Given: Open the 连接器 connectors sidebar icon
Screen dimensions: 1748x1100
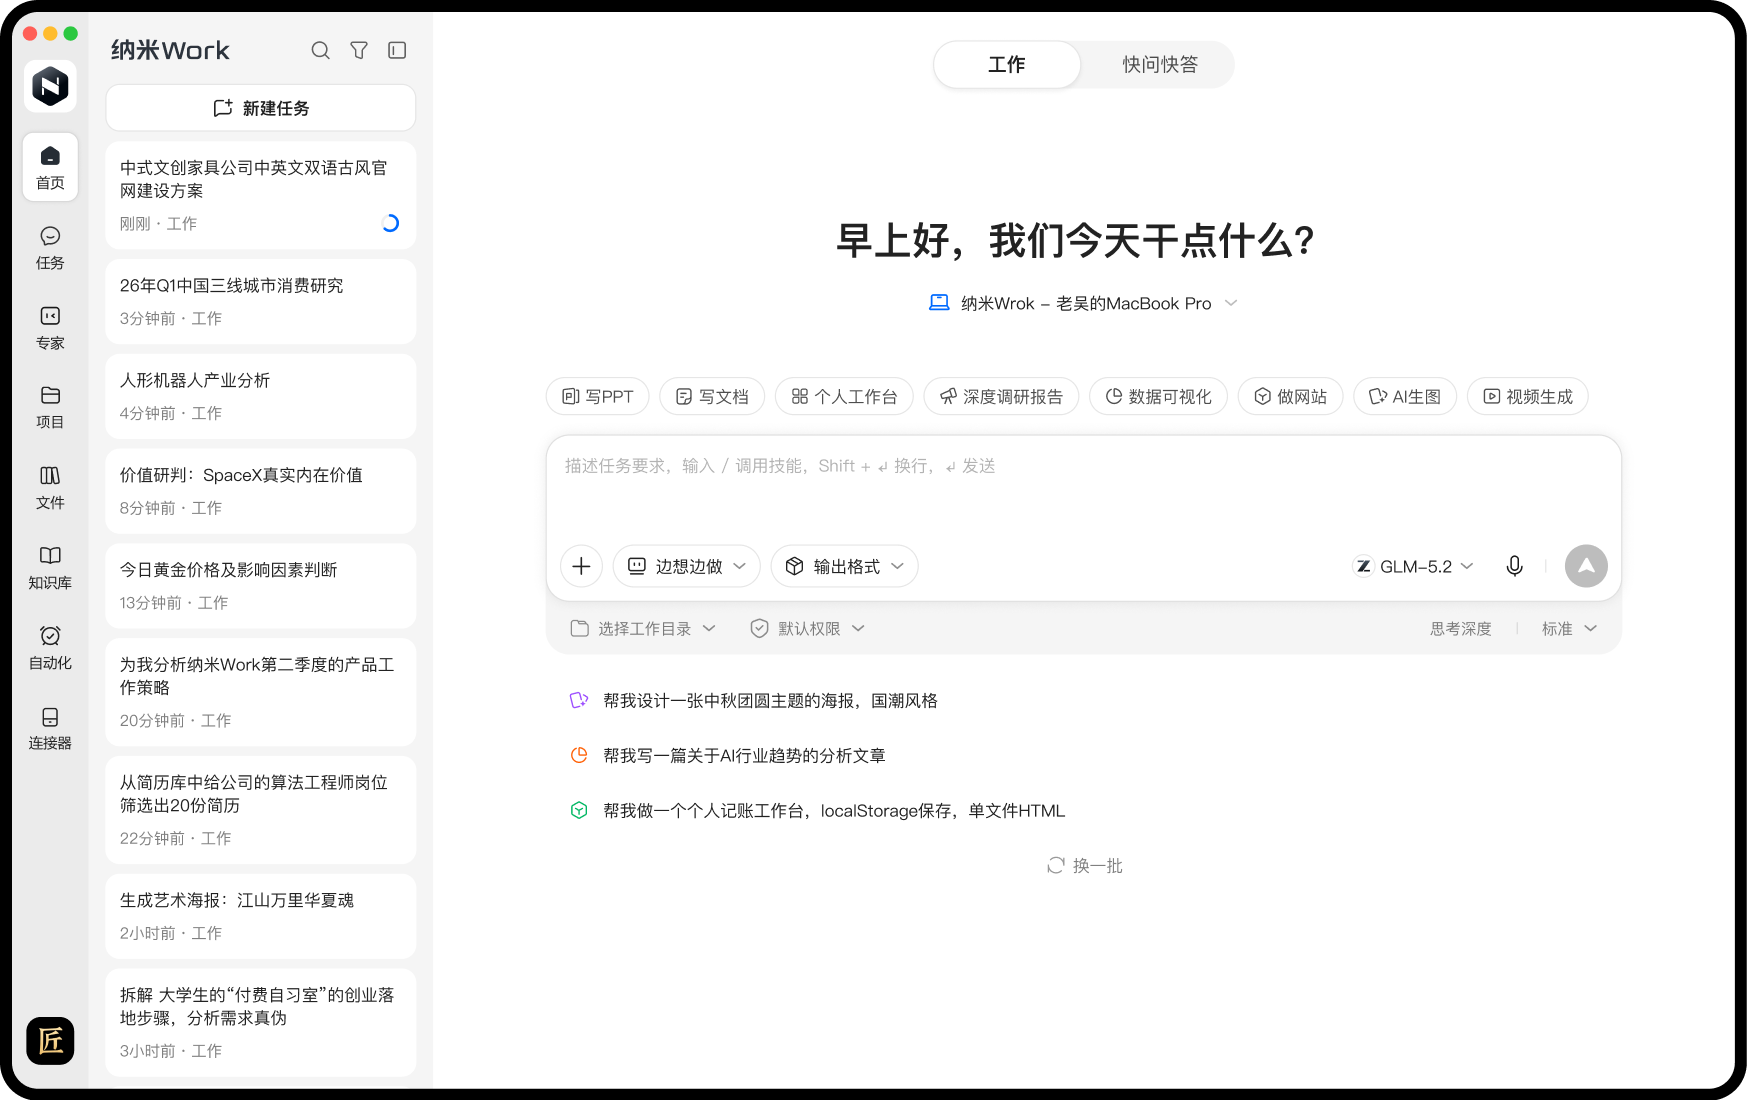Looking at the screenshot, I should (x=50, y=727).
